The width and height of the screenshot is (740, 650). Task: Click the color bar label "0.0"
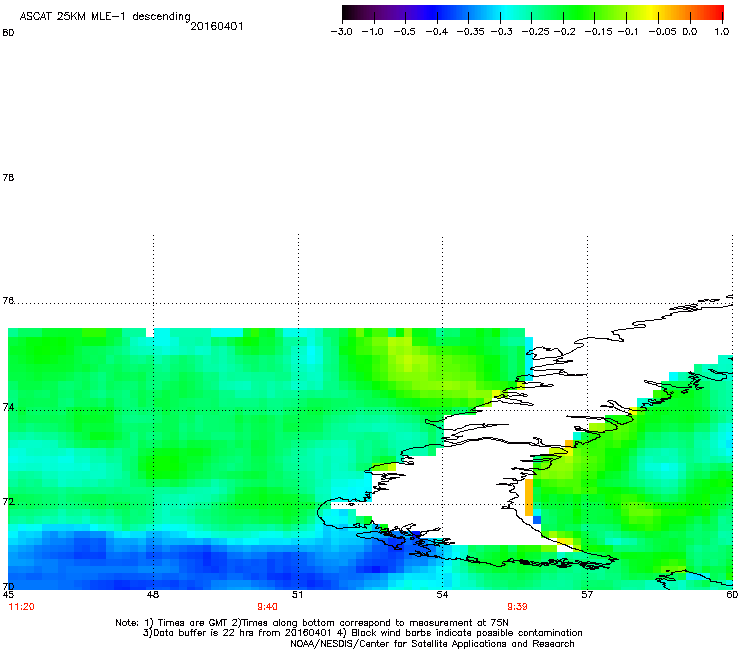coord(690,32)
